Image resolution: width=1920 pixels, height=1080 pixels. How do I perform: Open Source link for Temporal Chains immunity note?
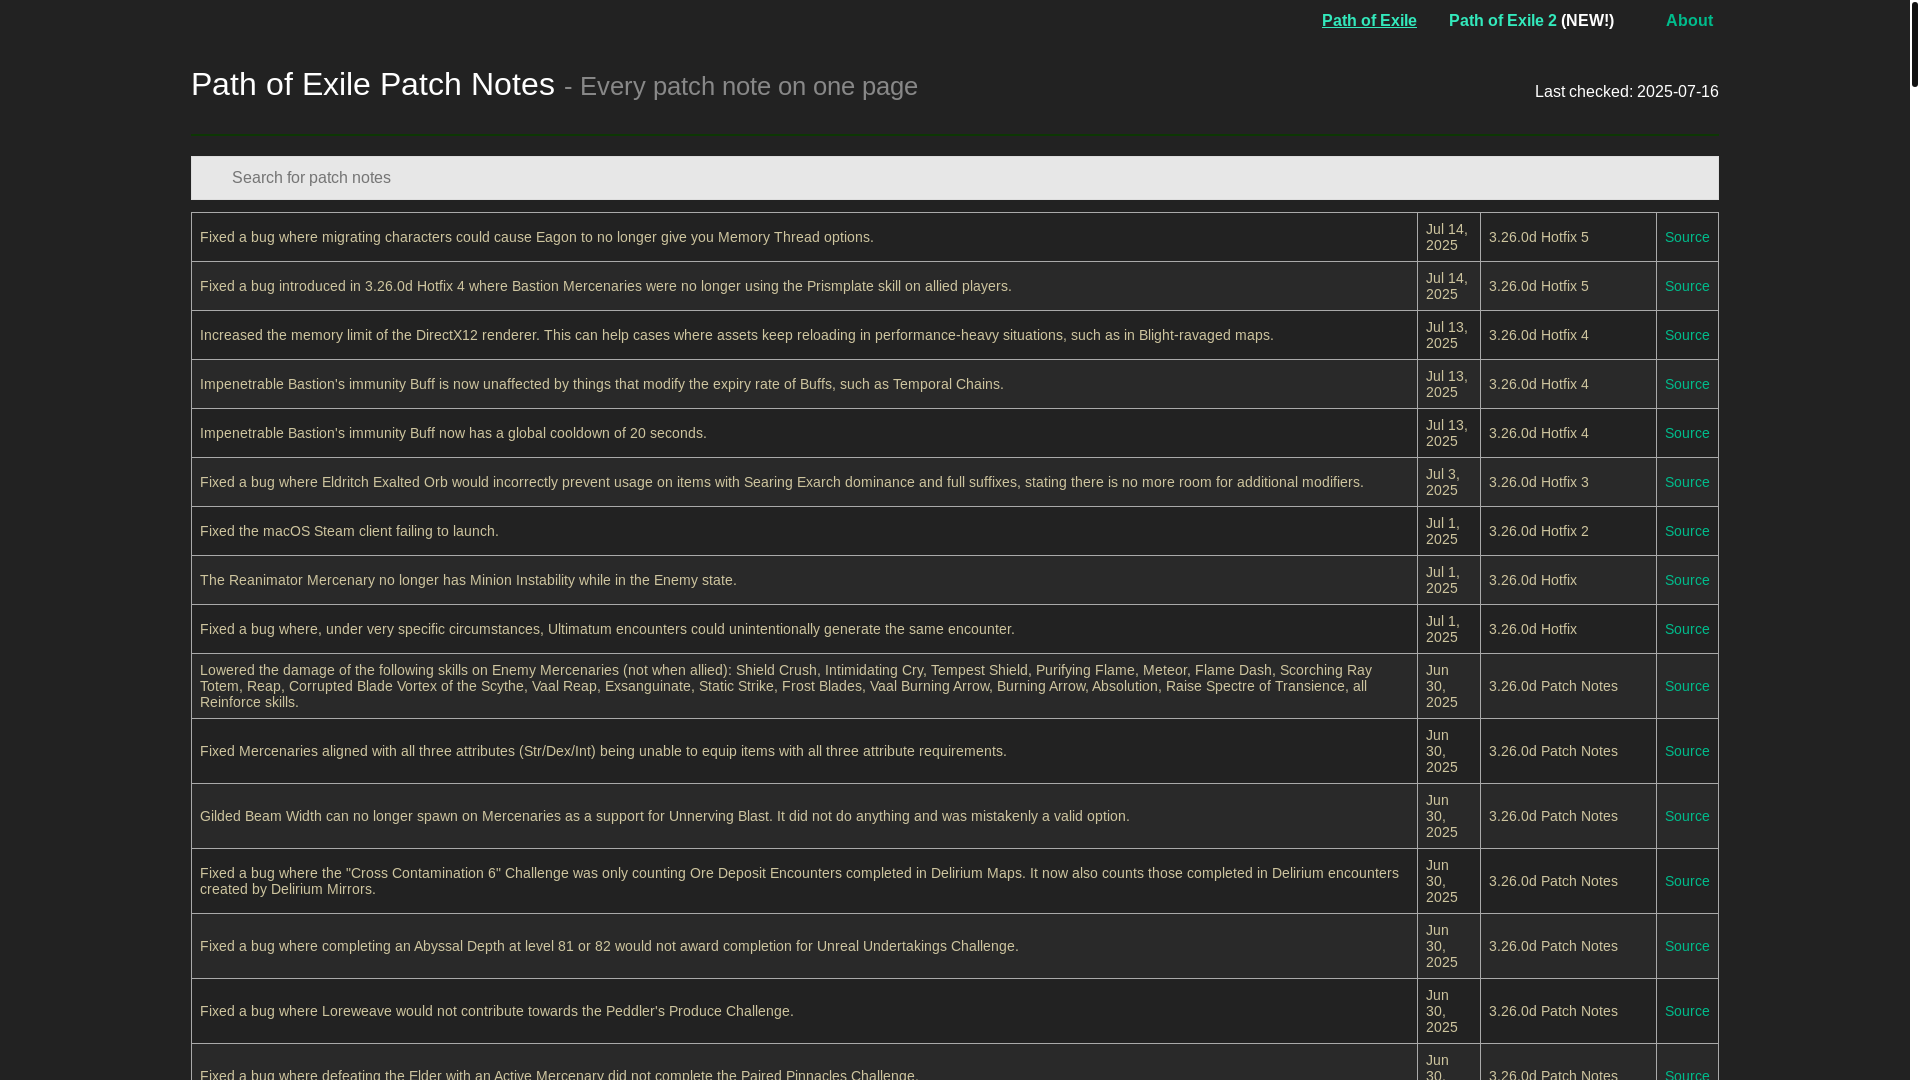(x=1686, y=384)
